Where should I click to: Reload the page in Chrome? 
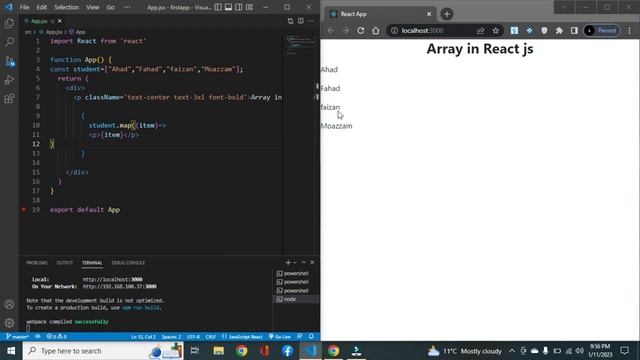click(361, 31)
